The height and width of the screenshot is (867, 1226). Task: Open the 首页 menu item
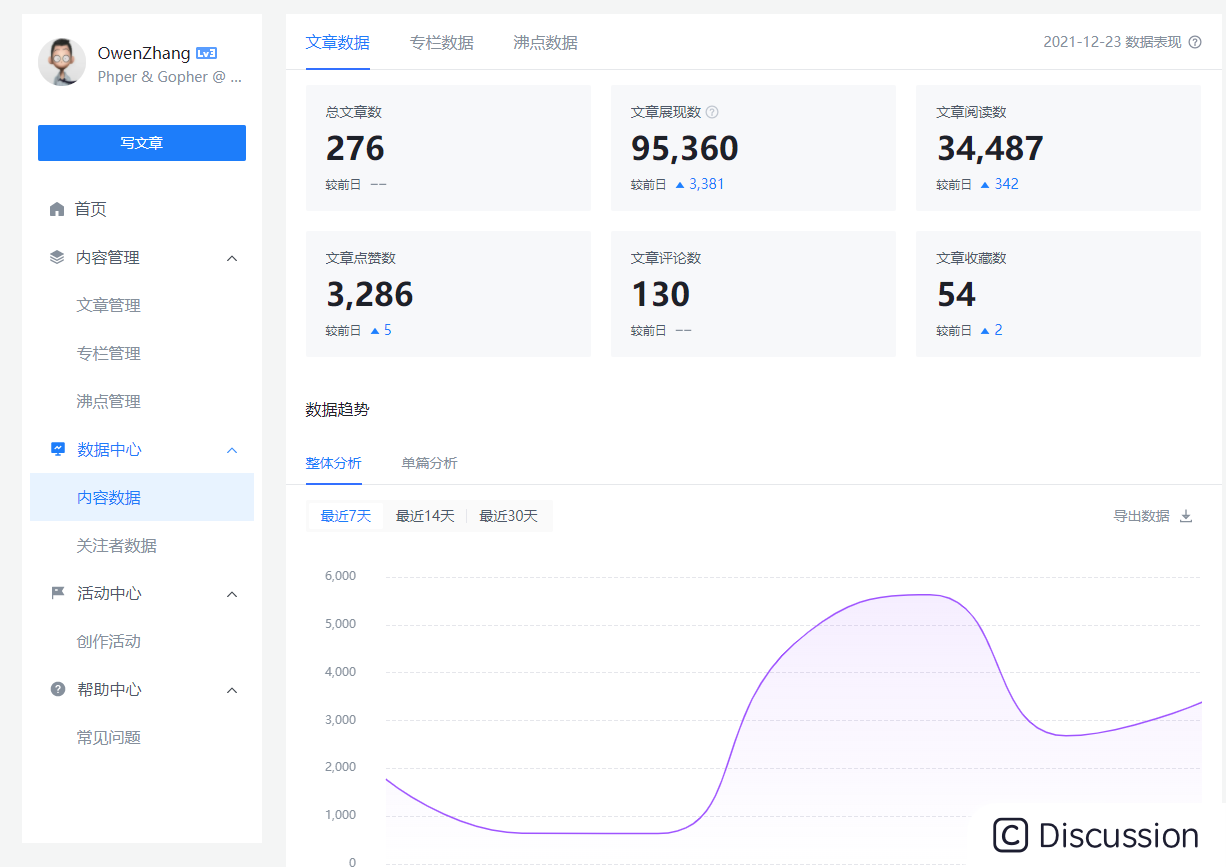point(142,209)
